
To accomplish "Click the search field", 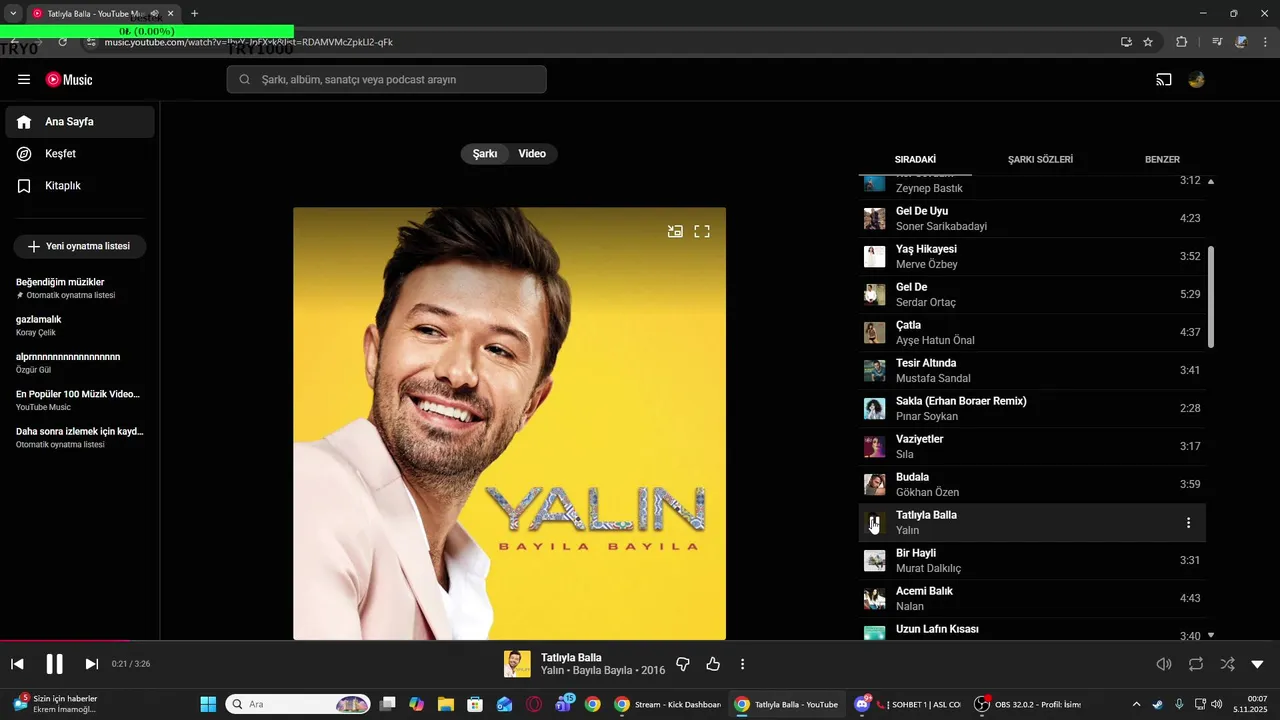I will click(386, 79).
